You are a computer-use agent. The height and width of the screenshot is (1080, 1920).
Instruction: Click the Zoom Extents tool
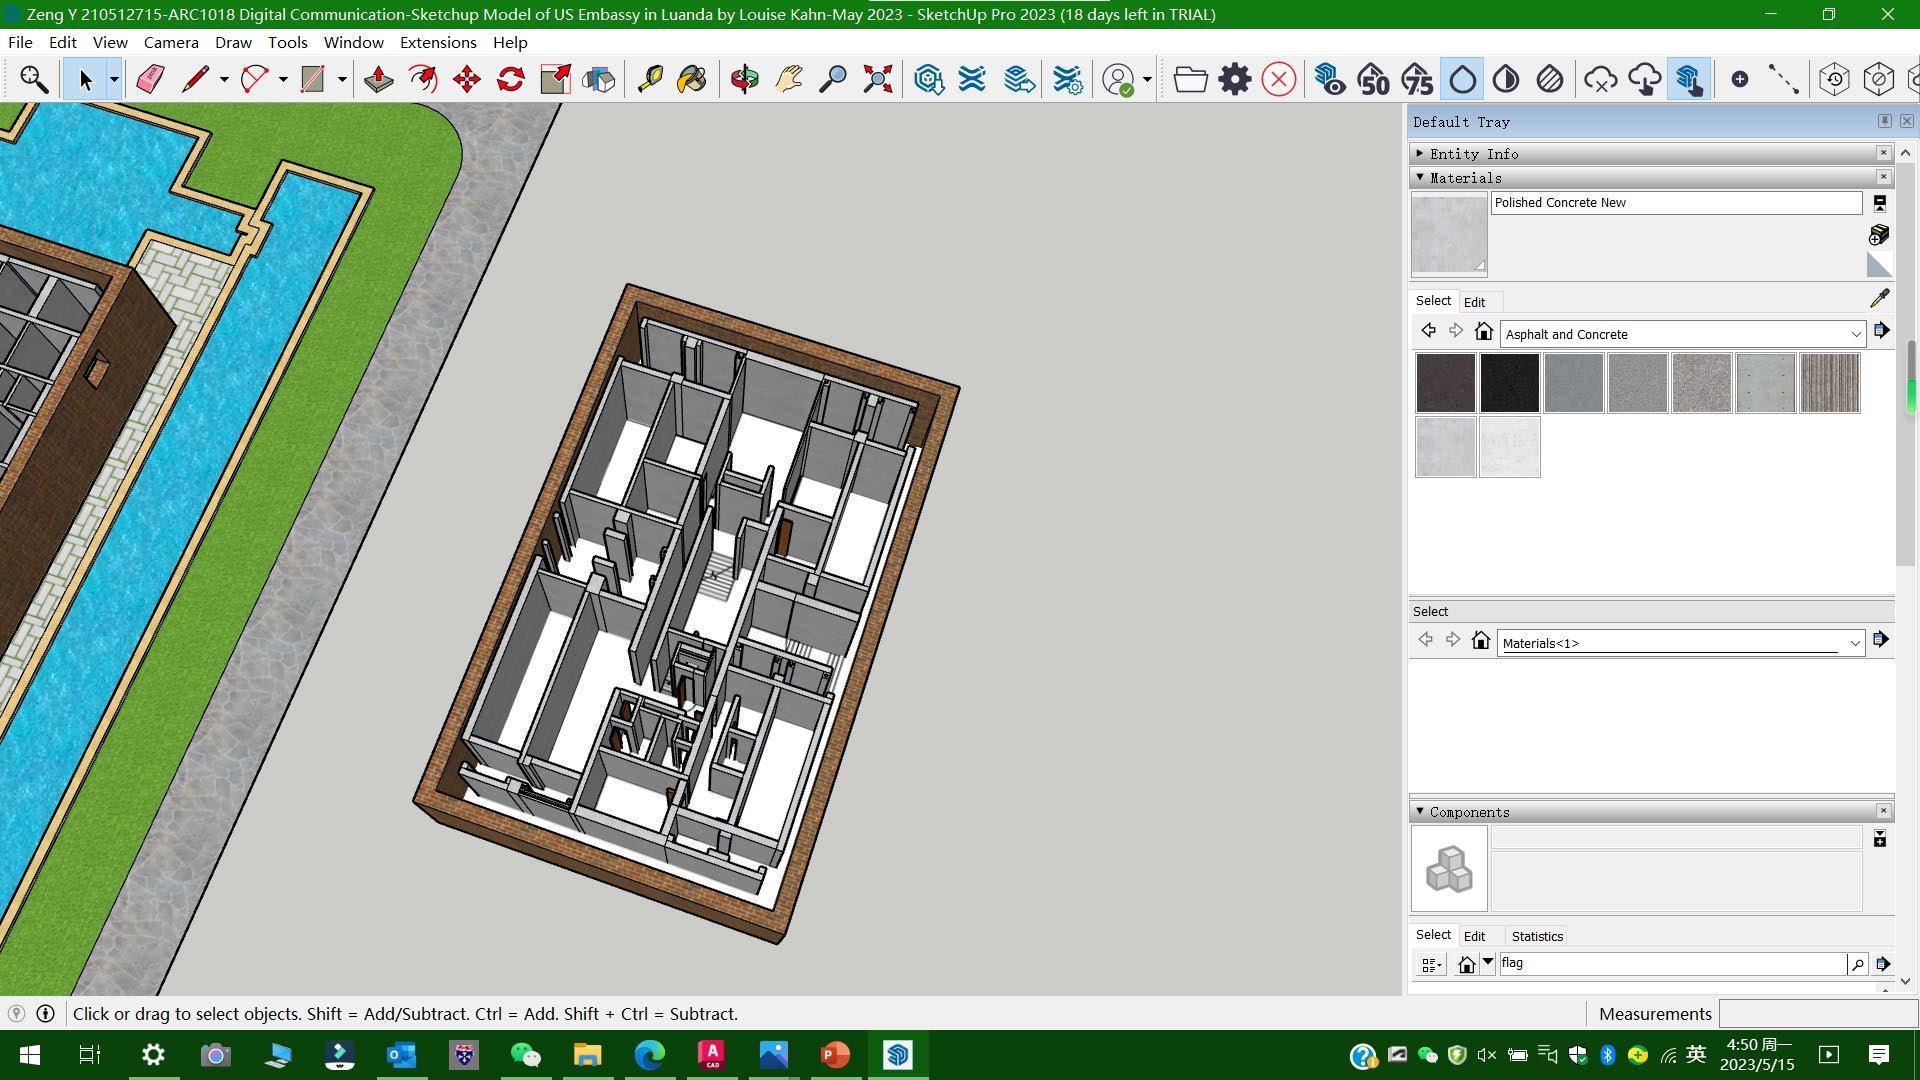[x=877, y=79]
